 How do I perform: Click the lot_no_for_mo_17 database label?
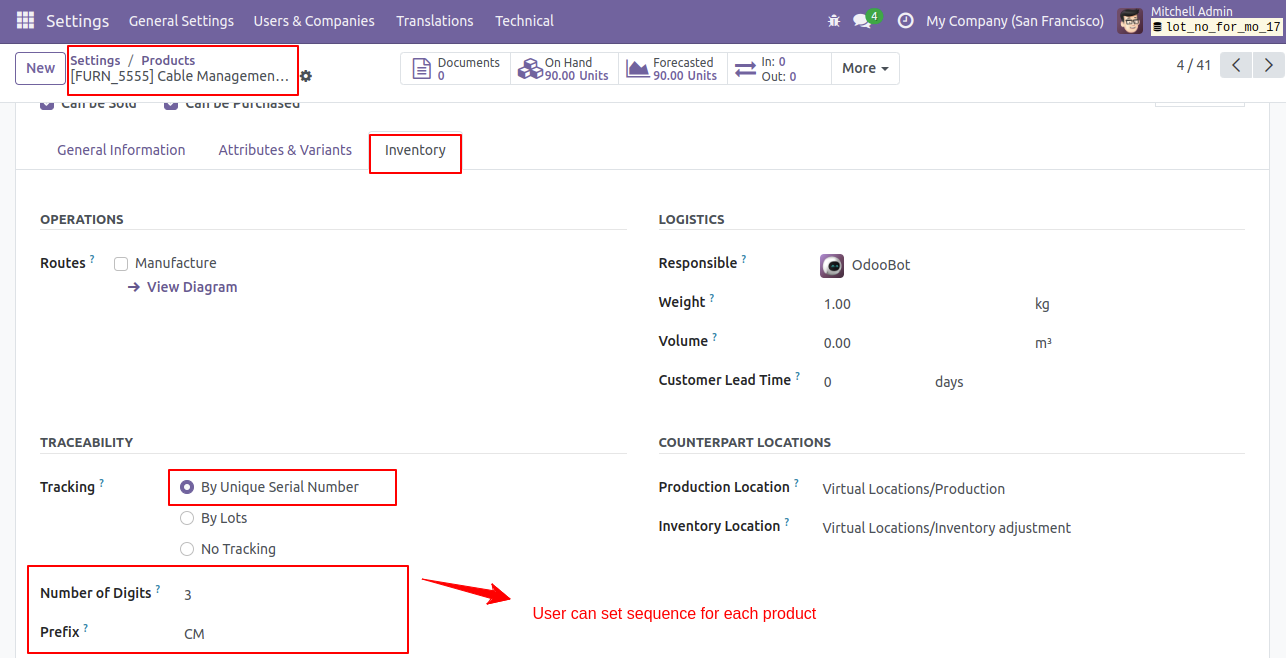pos(1215,27)
